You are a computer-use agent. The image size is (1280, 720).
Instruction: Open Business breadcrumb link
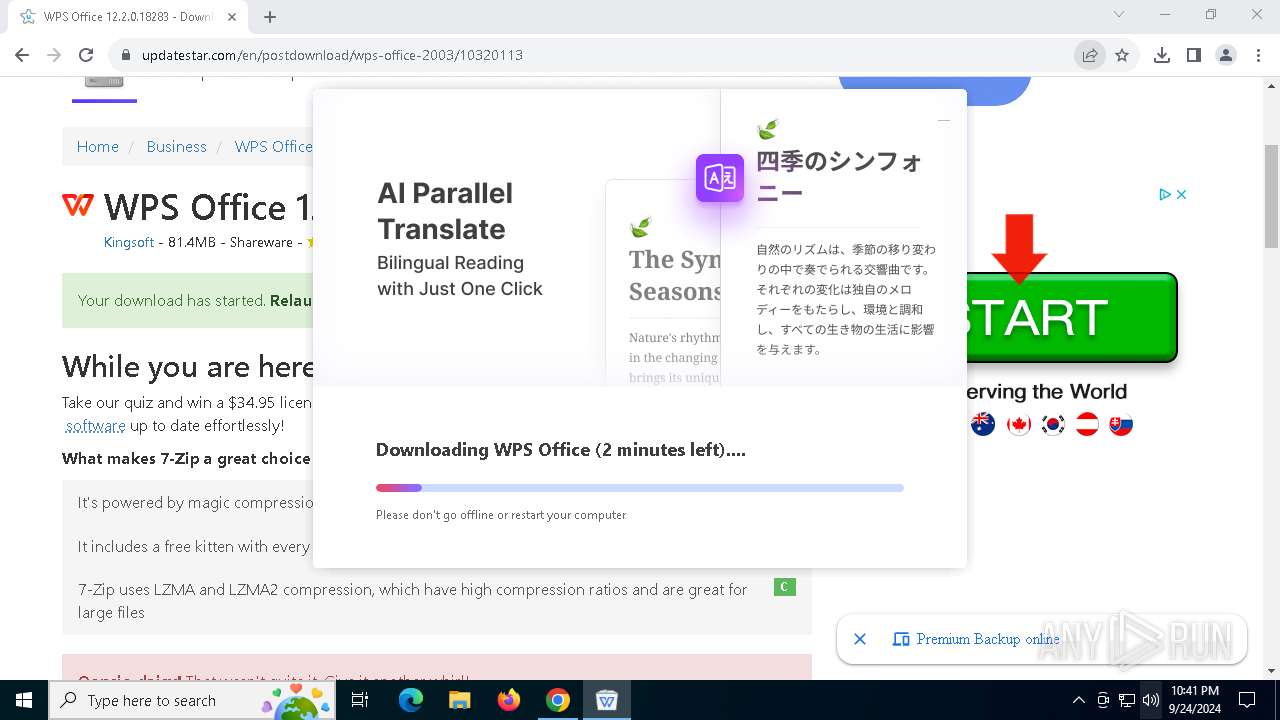pyautogui.click(x=176, y=146)
